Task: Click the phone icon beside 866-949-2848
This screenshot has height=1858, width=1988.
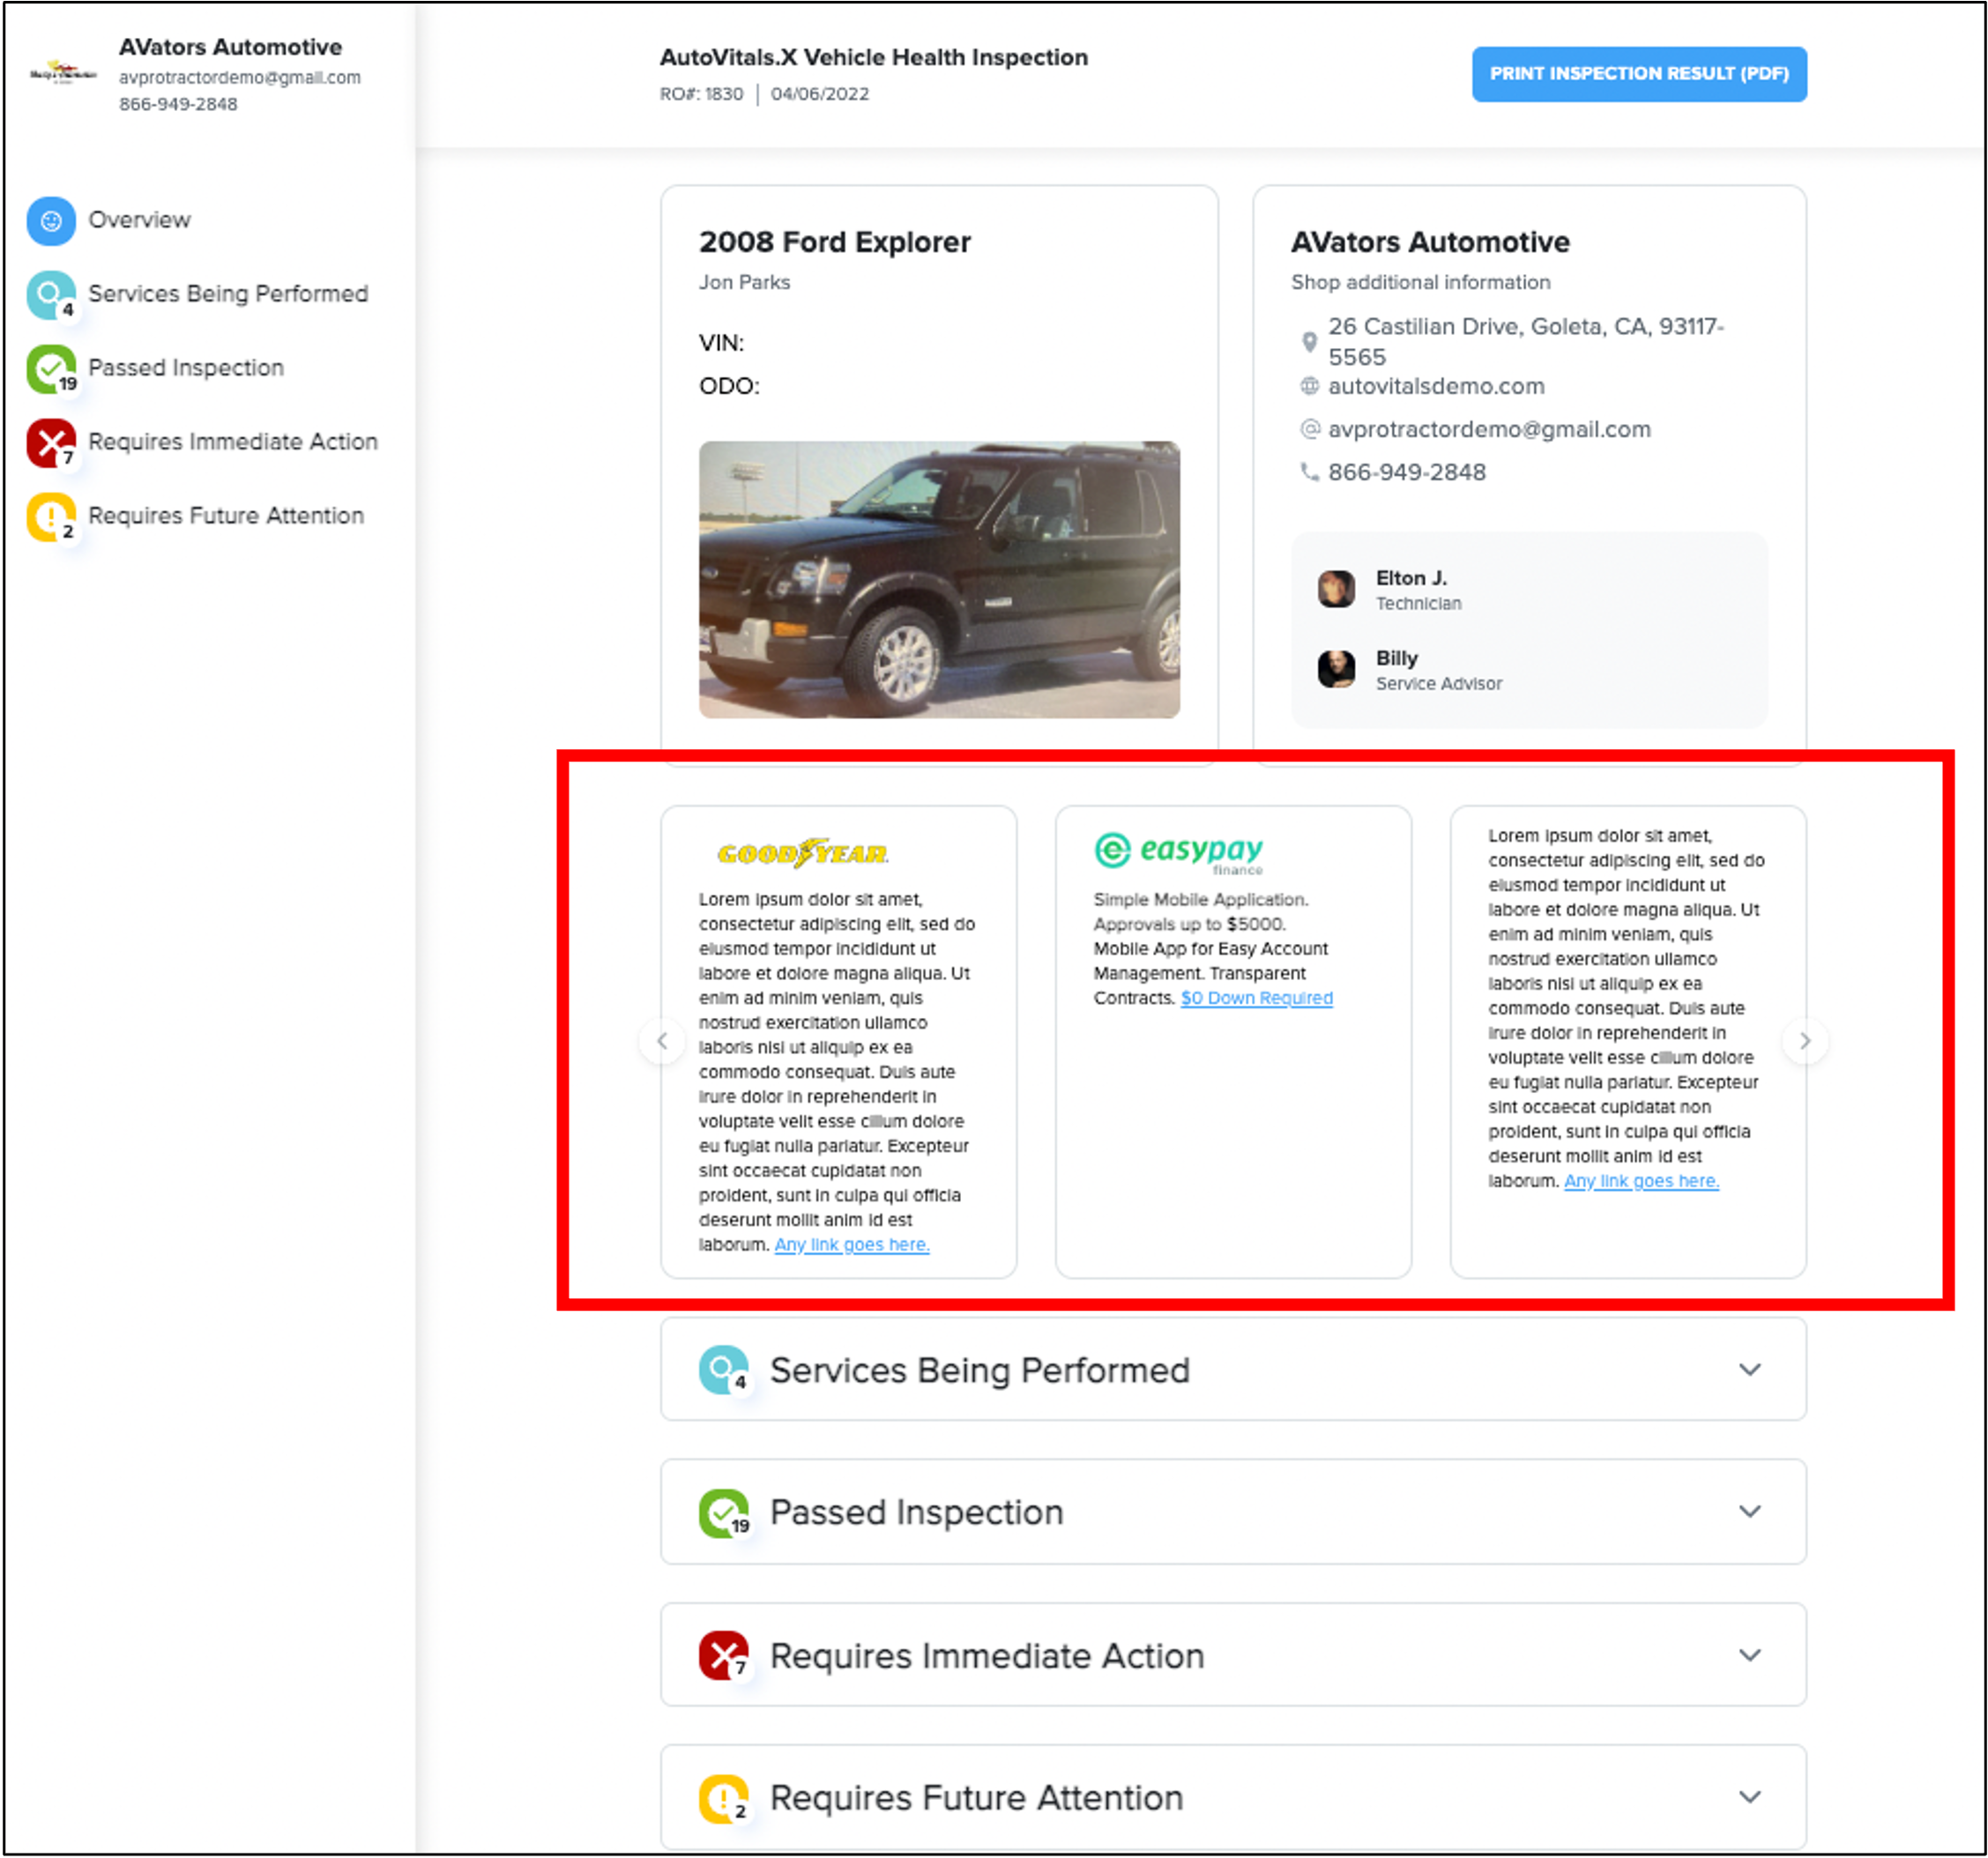Action: click(1309, 472)
